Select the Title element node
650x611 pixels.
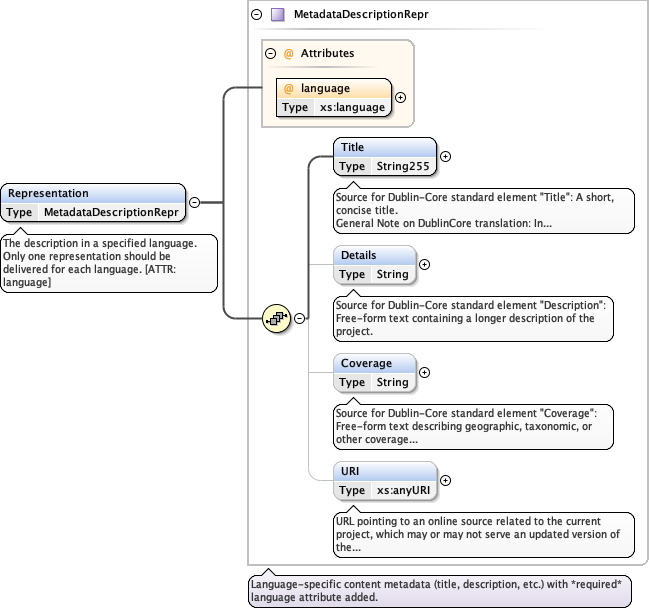point(385,147)
